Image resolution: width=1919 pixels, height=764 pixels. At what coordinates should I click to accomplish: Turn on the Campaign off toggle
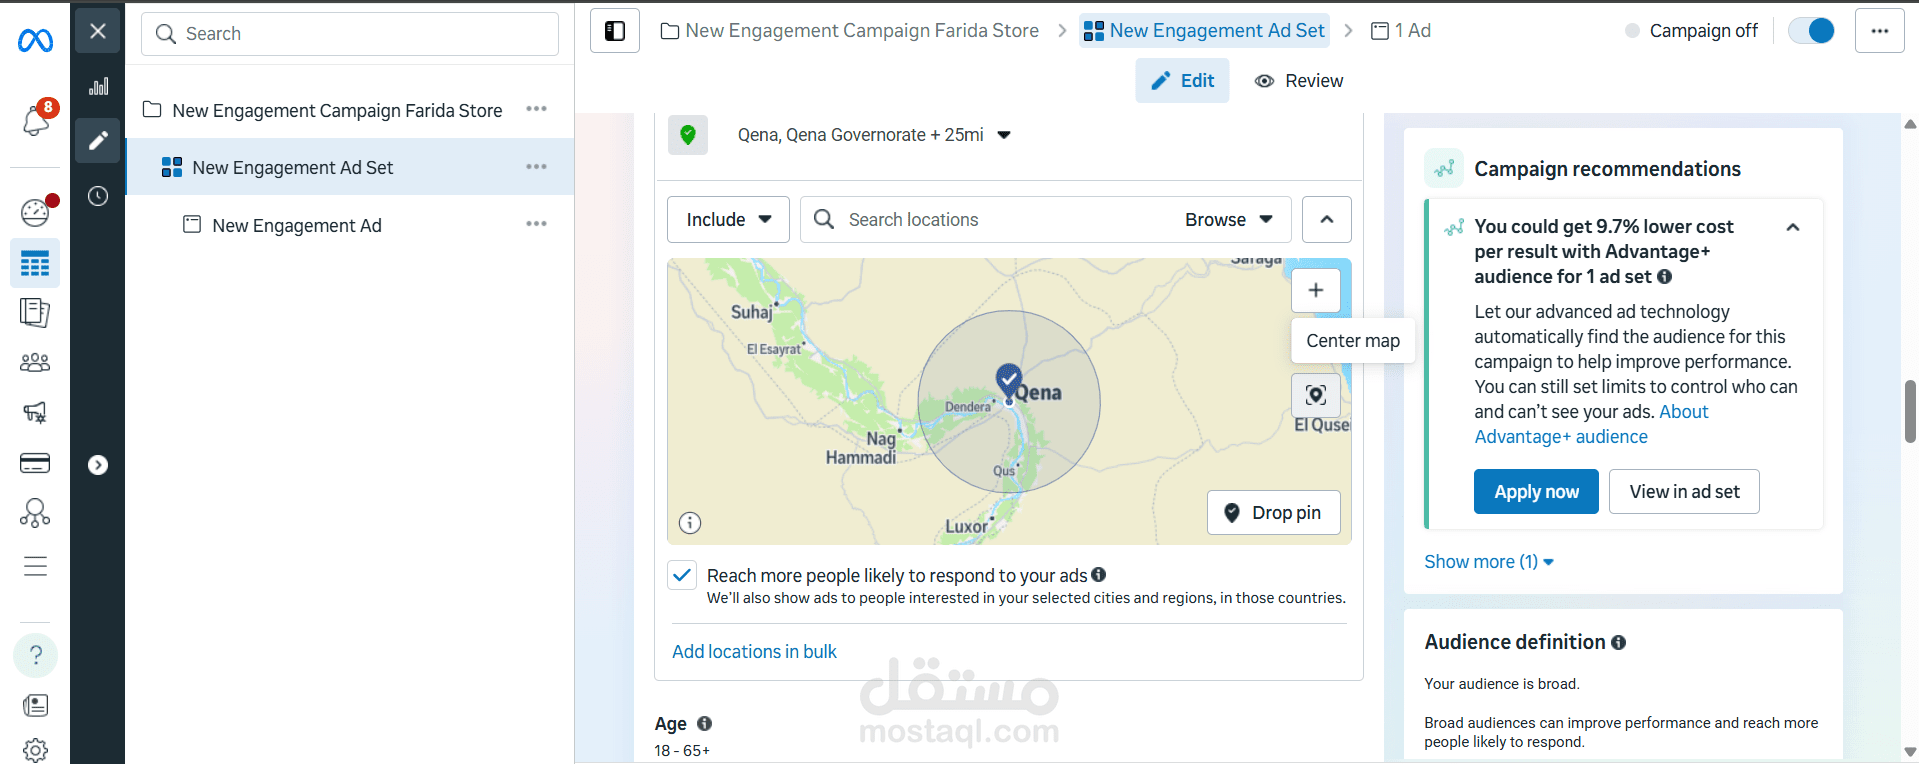pos(1810,31)
